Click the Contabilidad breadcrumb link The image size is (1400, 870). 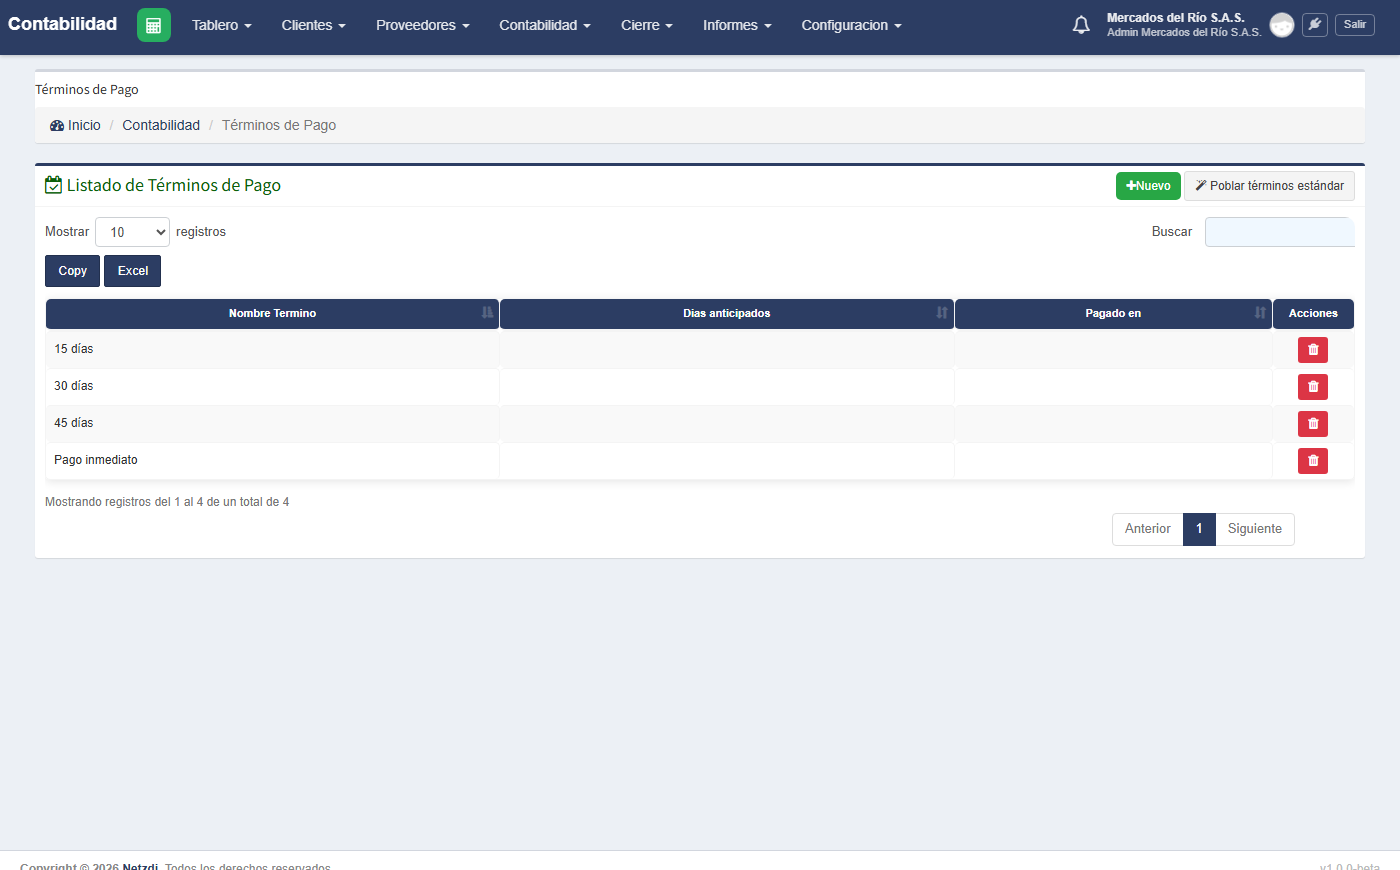click(x=161, y=125)
